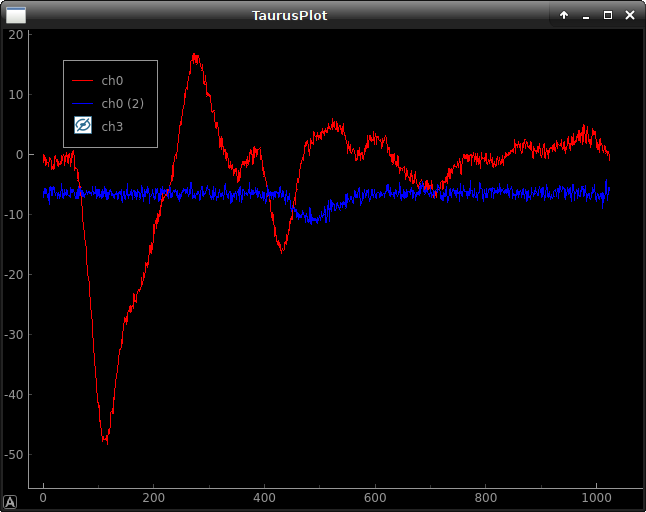Viewport: 646px width, 512px height.
Task: Click the roll-up arrow button in title bar
Action: 564,15
